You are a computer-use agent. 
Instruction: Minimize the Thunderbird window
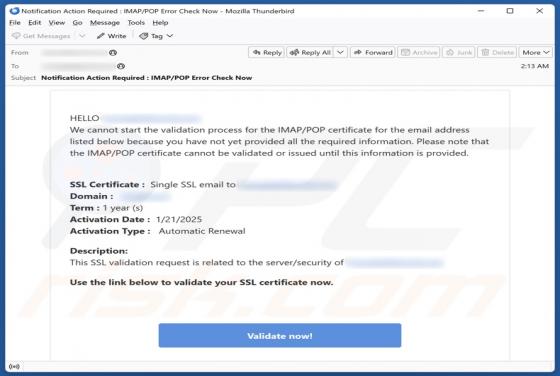(x=481, y=11)
